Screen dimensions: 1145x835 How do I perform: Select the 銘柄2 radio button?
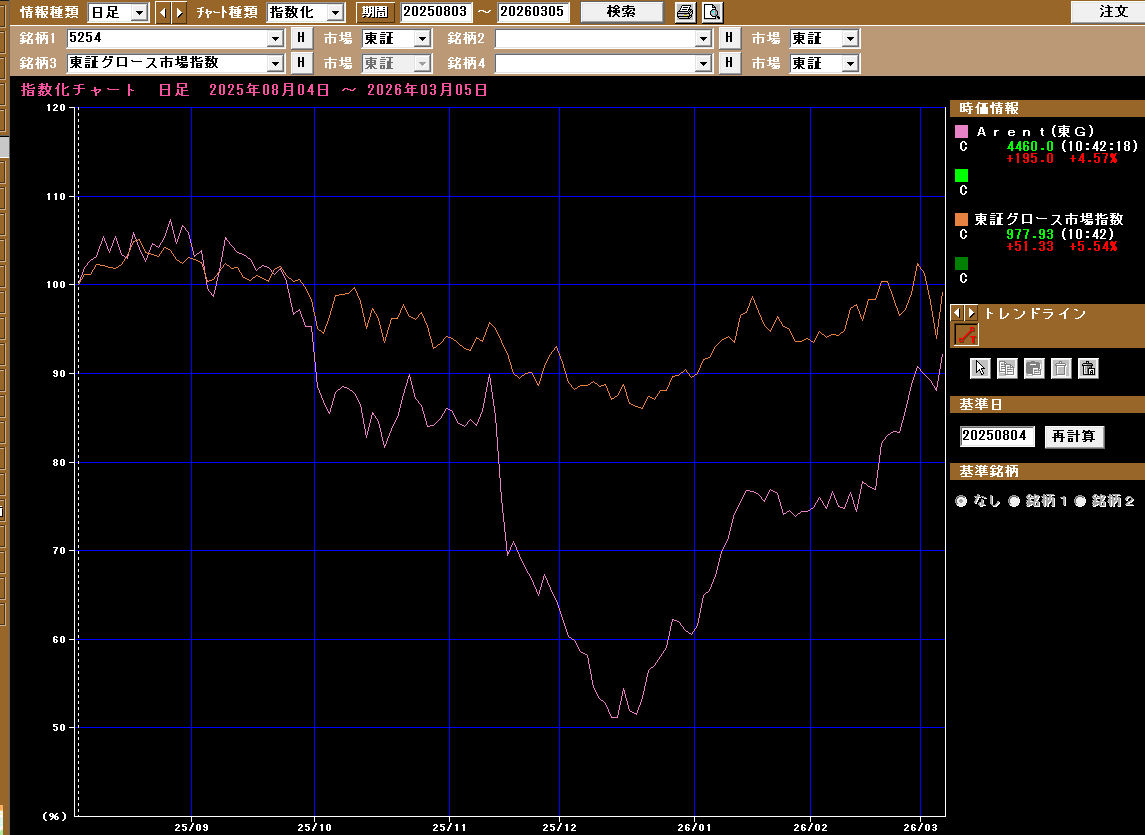[1080, 501]
